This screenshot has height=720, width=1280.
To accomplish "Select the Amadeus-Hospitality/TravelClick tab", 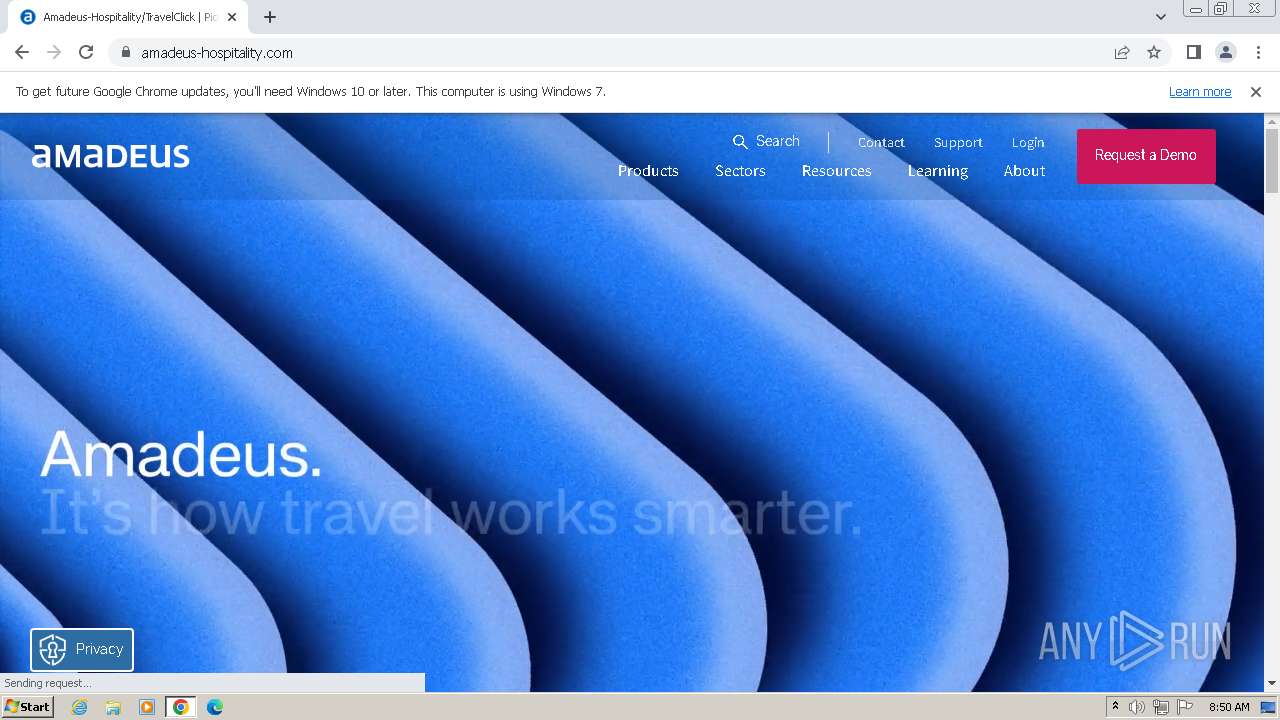I will point(128,17).
